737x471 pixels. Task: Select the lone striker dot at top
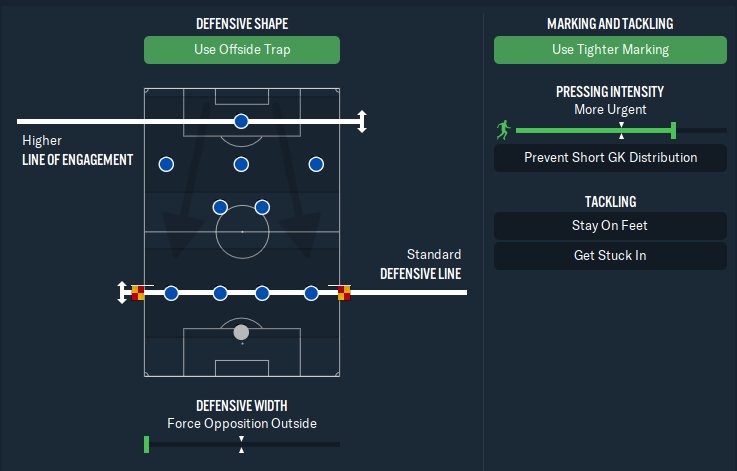(241, 121)
